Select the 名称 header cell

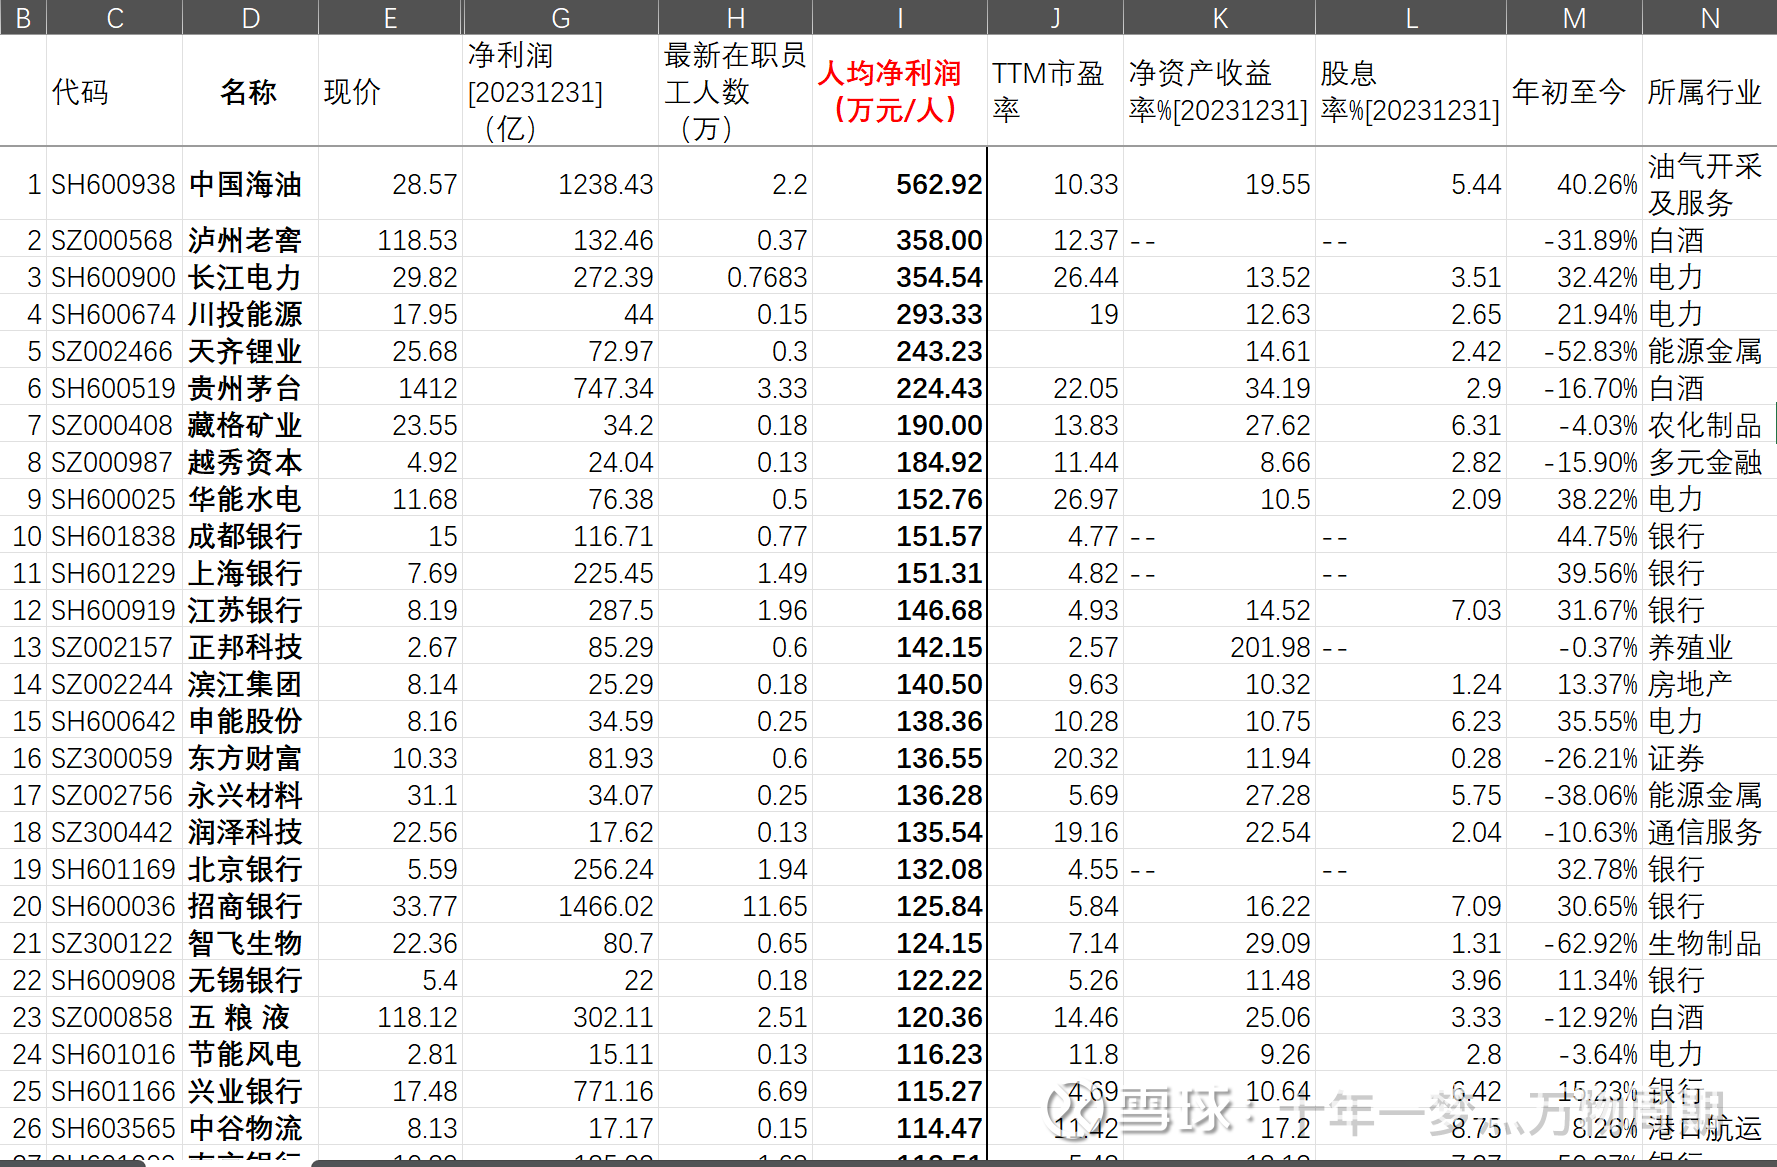coord(249,91)
